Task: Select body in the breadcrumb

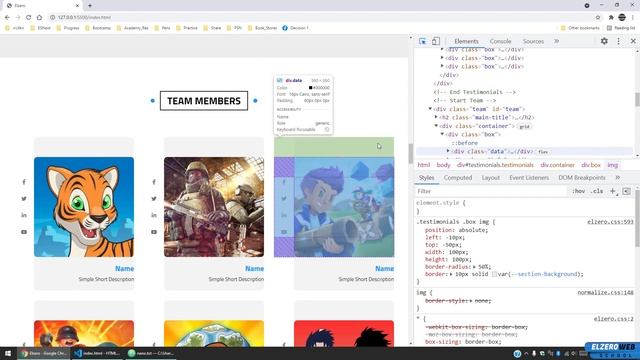Action: tap(443, 165)
